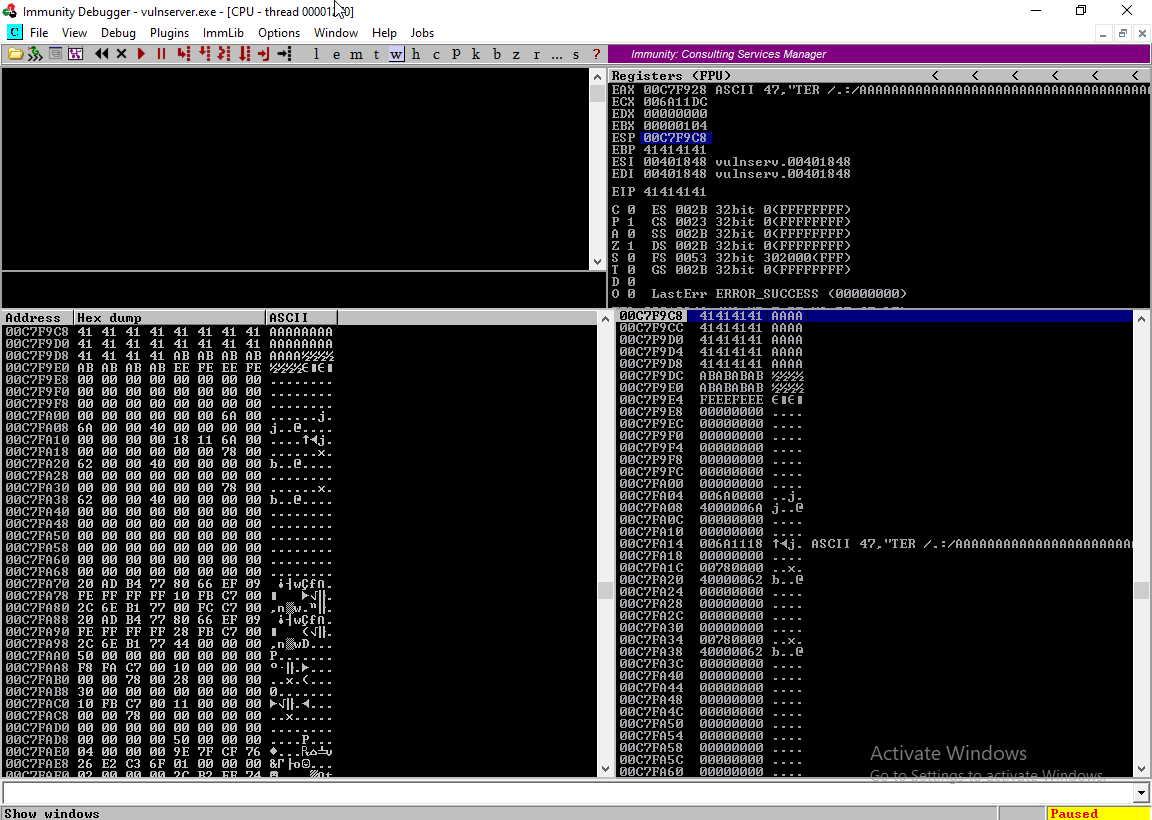Open the log window via 'l' button
The height and width of the screenshot is (820, 1152).
316,54
